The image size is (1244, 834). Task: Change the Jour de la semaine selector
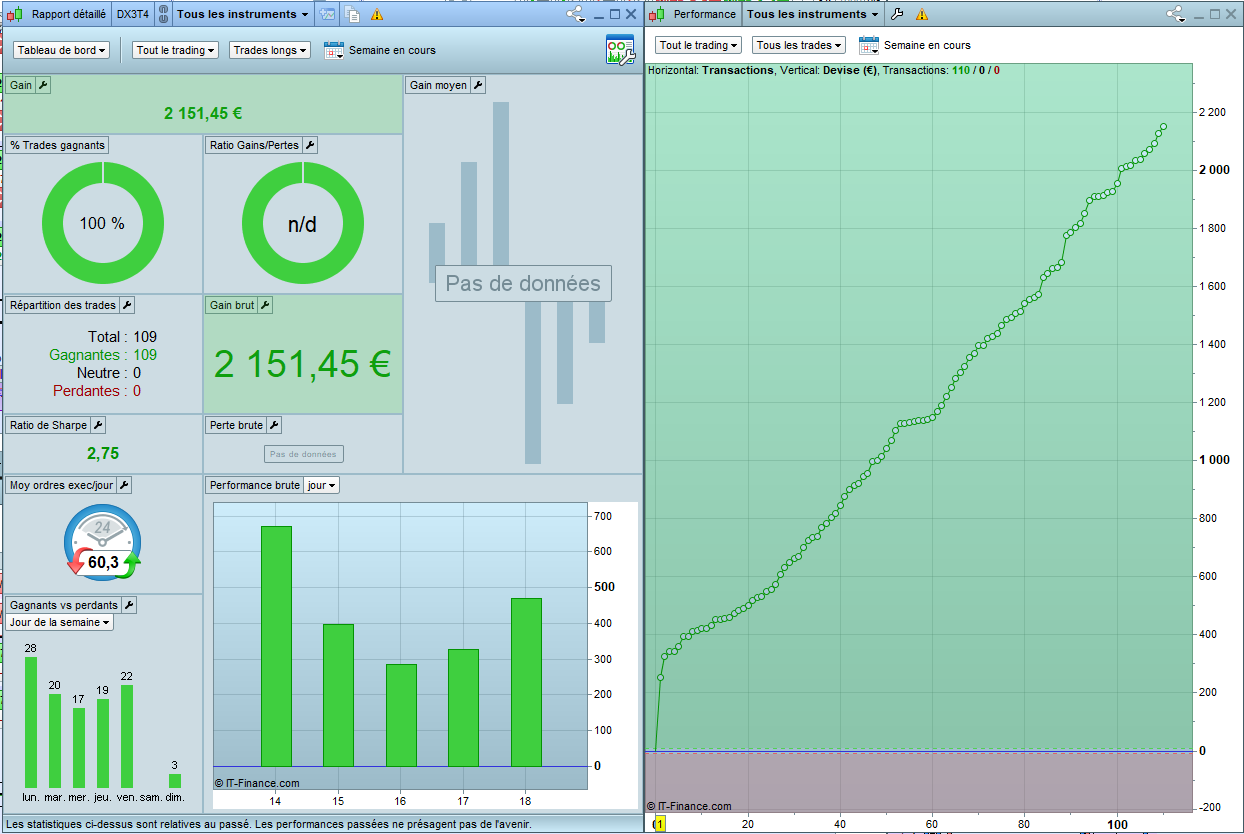[x=59, y=622]
